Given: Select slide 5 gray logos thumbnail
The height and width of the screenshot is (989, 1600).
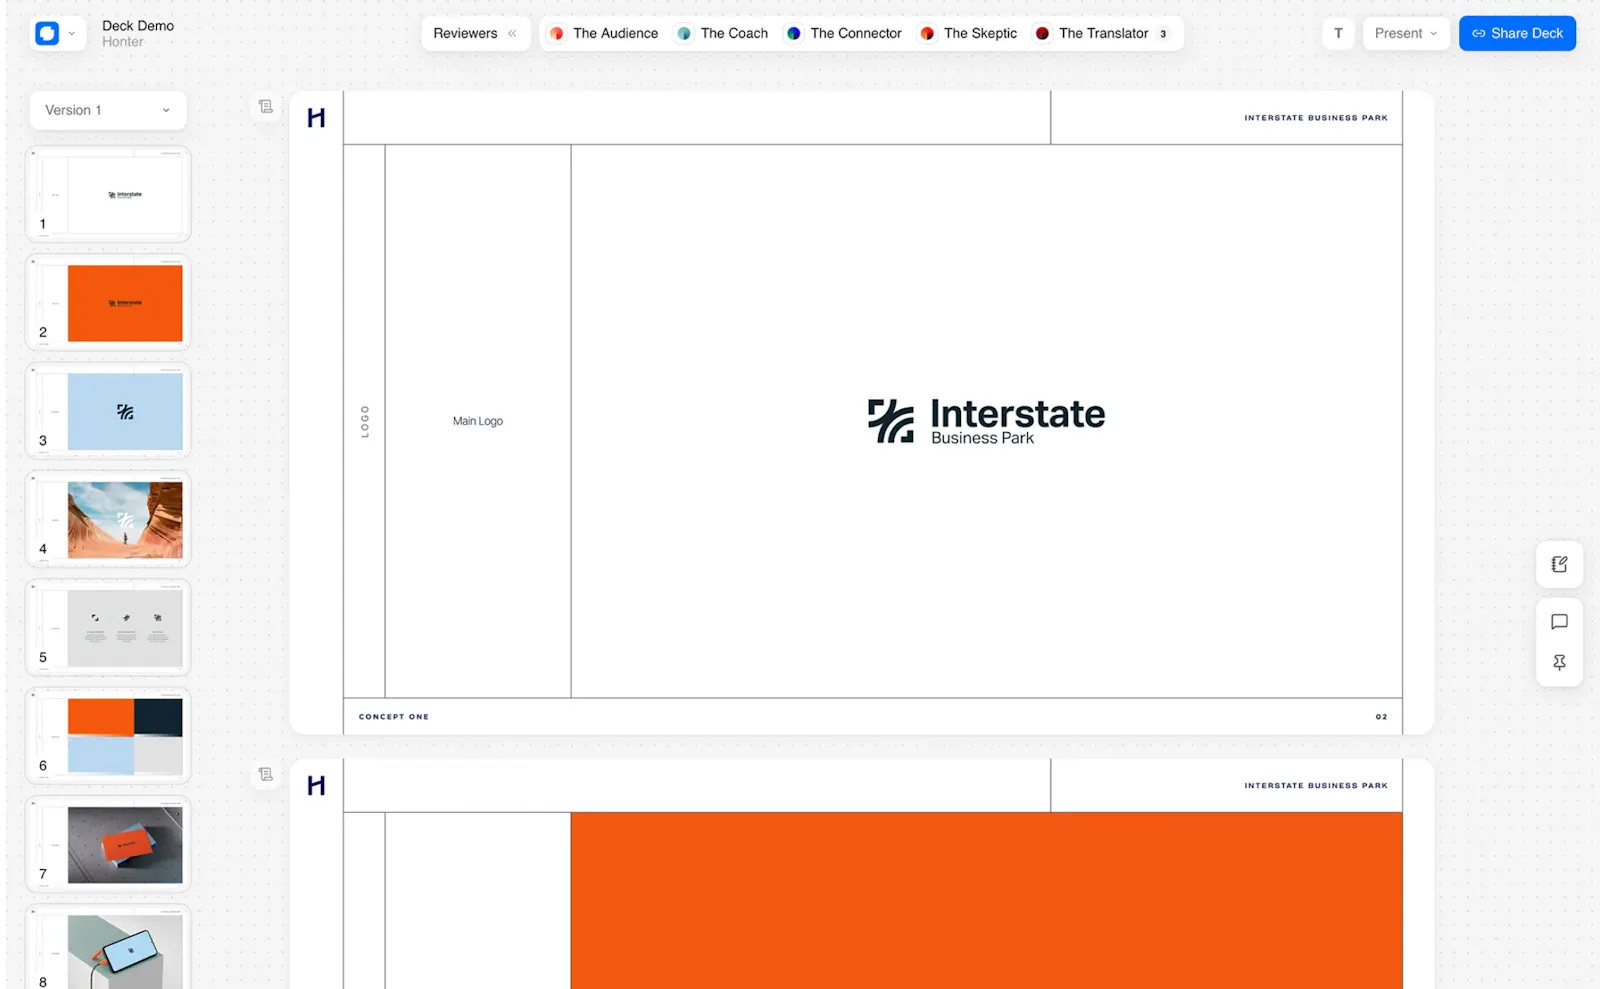Looking at the screenshot, I should pyautogui.click(x=108, y=628).
